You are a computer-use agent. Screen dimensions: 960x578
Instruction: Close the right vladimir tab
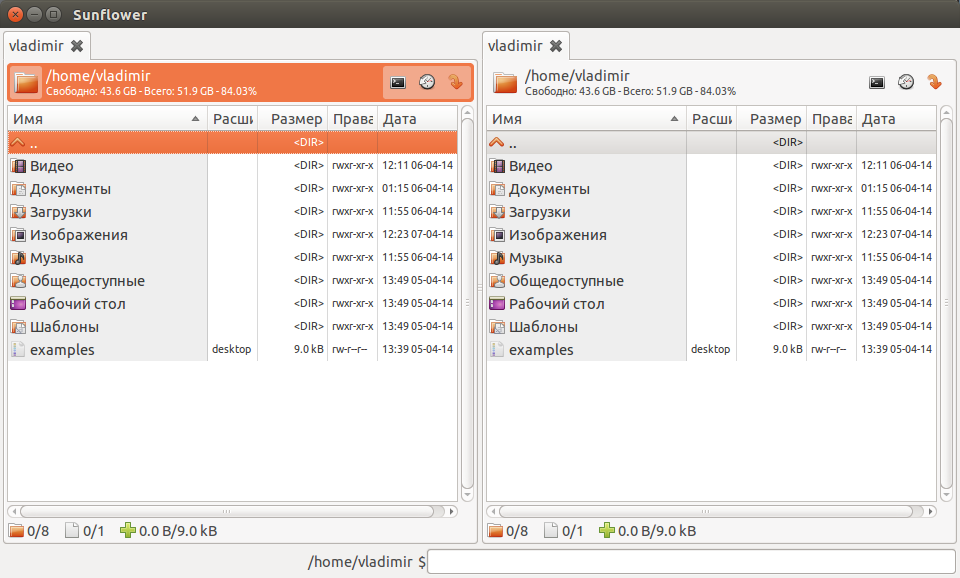point(556,46)
